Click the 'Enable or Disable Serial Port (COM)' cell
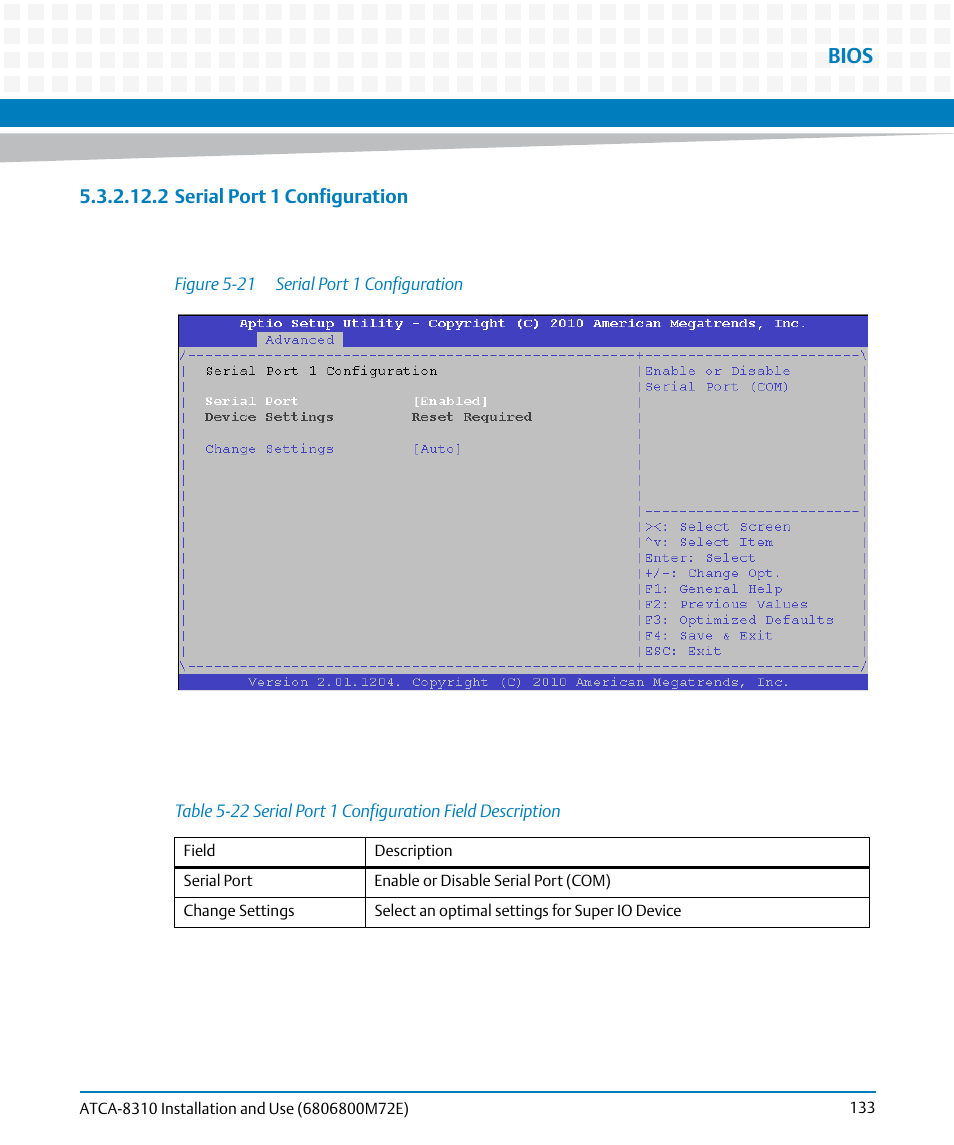This screenshot has height=1145, width=954. [617, 881]
